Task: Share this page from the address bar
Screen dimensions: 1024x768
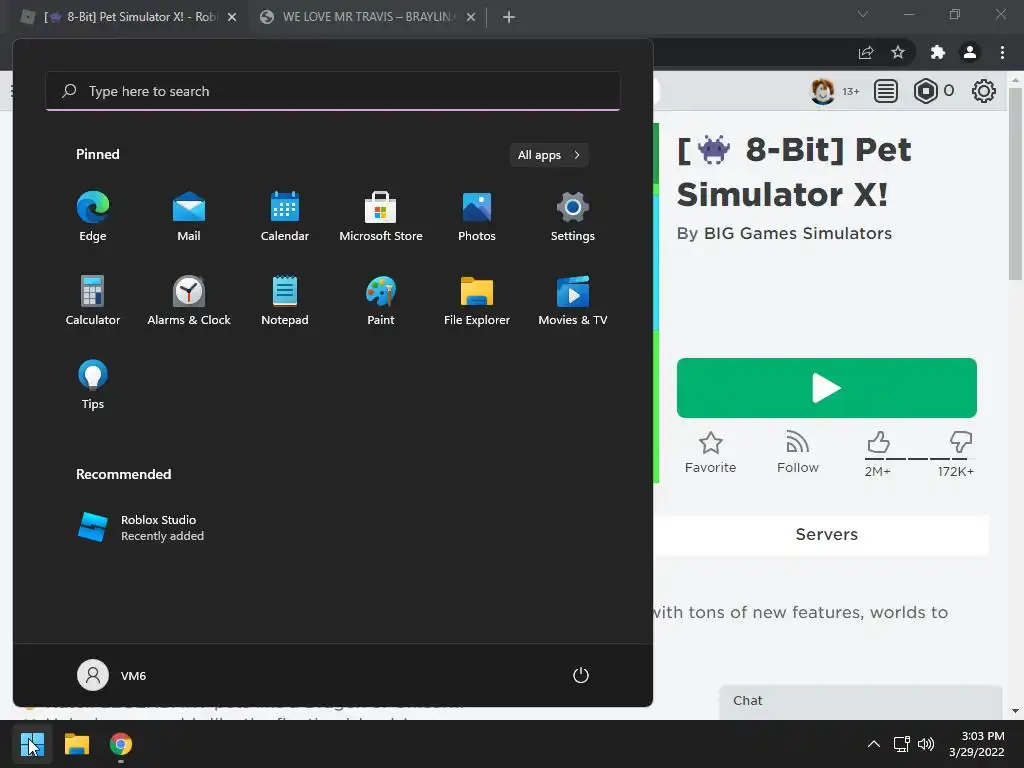Action: pyautogui.click(x=866, y=53)
